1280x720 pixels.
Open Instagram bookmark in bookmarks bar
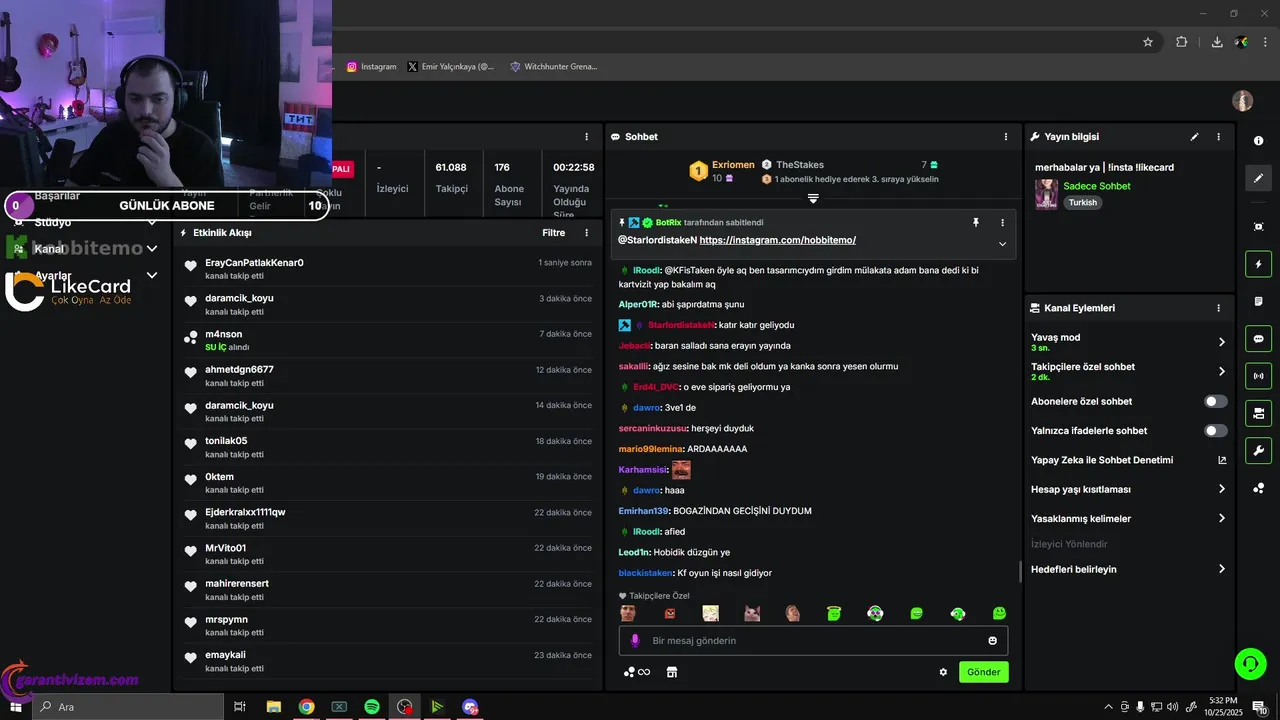coord(372,67)
